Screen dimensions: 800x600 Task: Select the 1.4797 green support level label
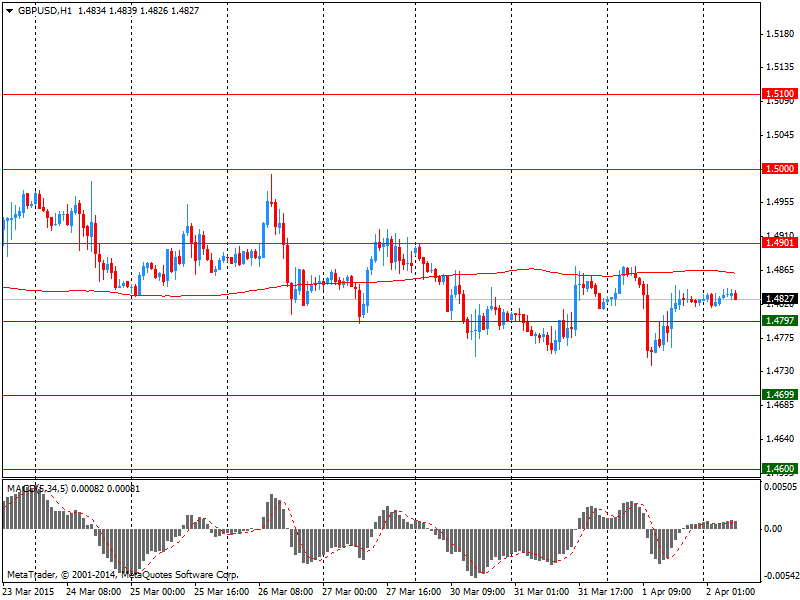pos(780,320)
